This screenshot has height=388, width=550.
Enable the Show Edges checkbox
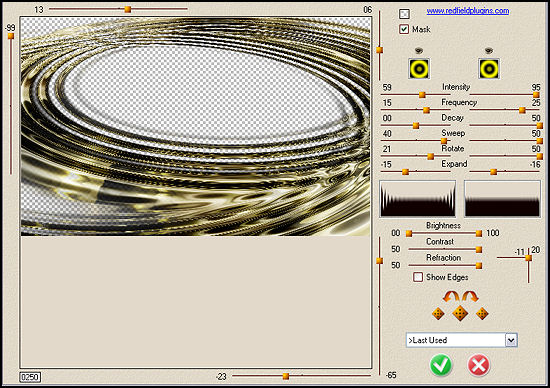417,277
